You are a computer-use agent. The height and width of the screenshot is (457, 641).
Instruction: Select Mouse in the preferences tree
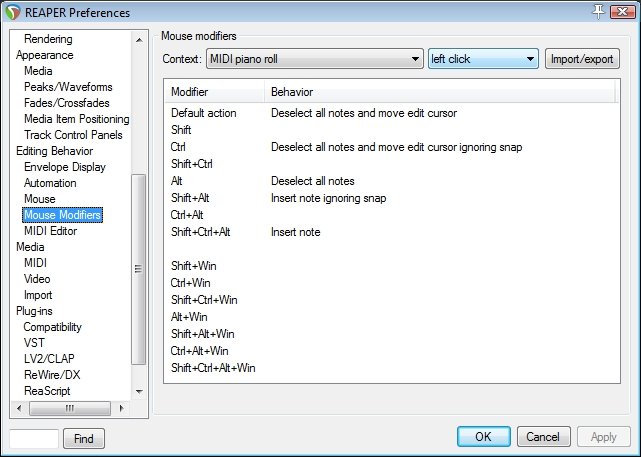pyautogui.click(x=40, y=199)
